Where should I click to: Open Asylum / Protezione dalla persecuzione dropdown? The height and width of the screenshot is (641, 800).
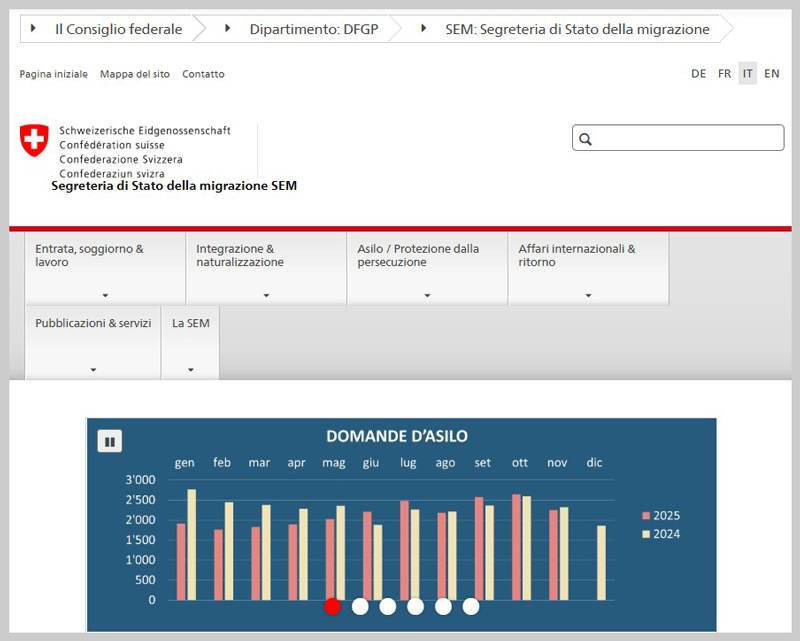click(427, 268)
